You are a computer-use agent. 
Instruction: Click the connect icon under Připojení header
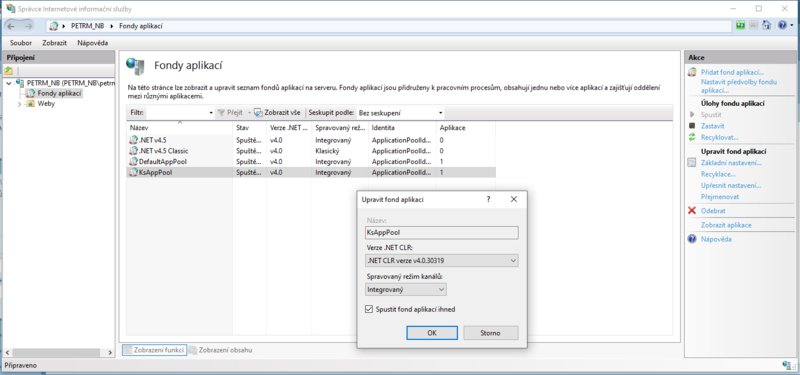9,70
